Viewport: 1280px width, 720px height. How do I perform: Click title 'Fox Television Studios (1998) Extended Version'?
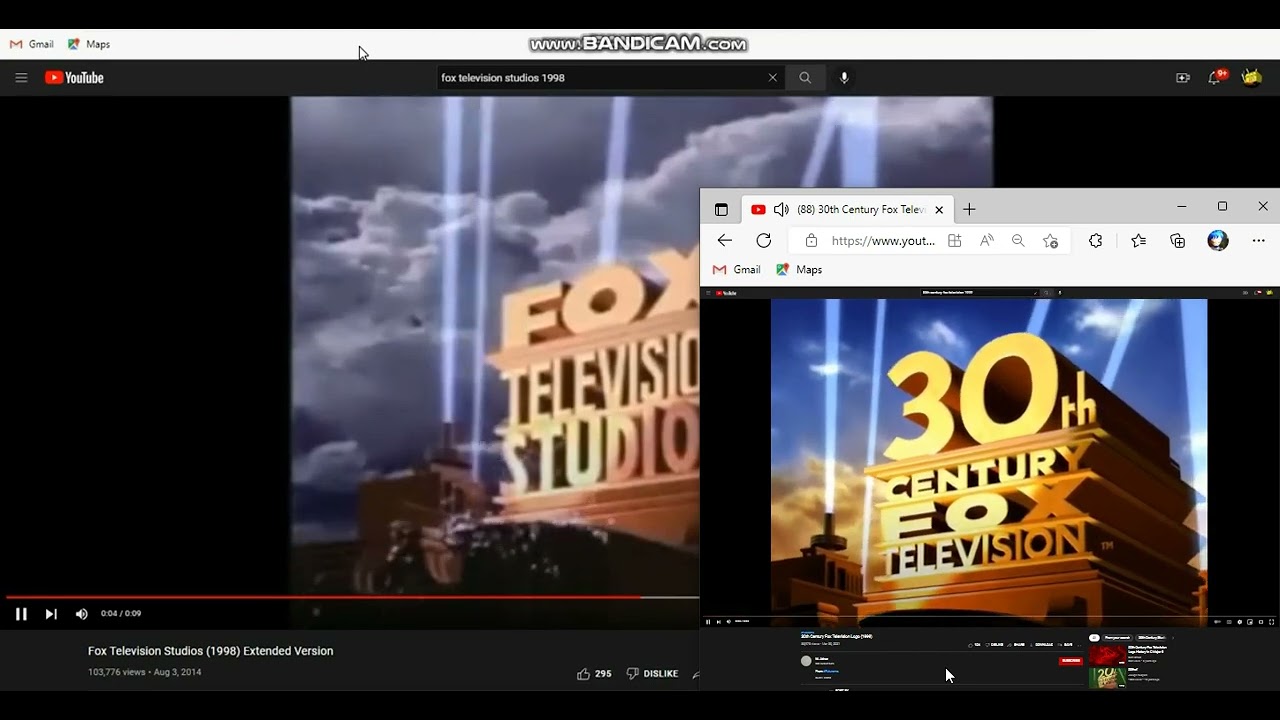(210, 651)
